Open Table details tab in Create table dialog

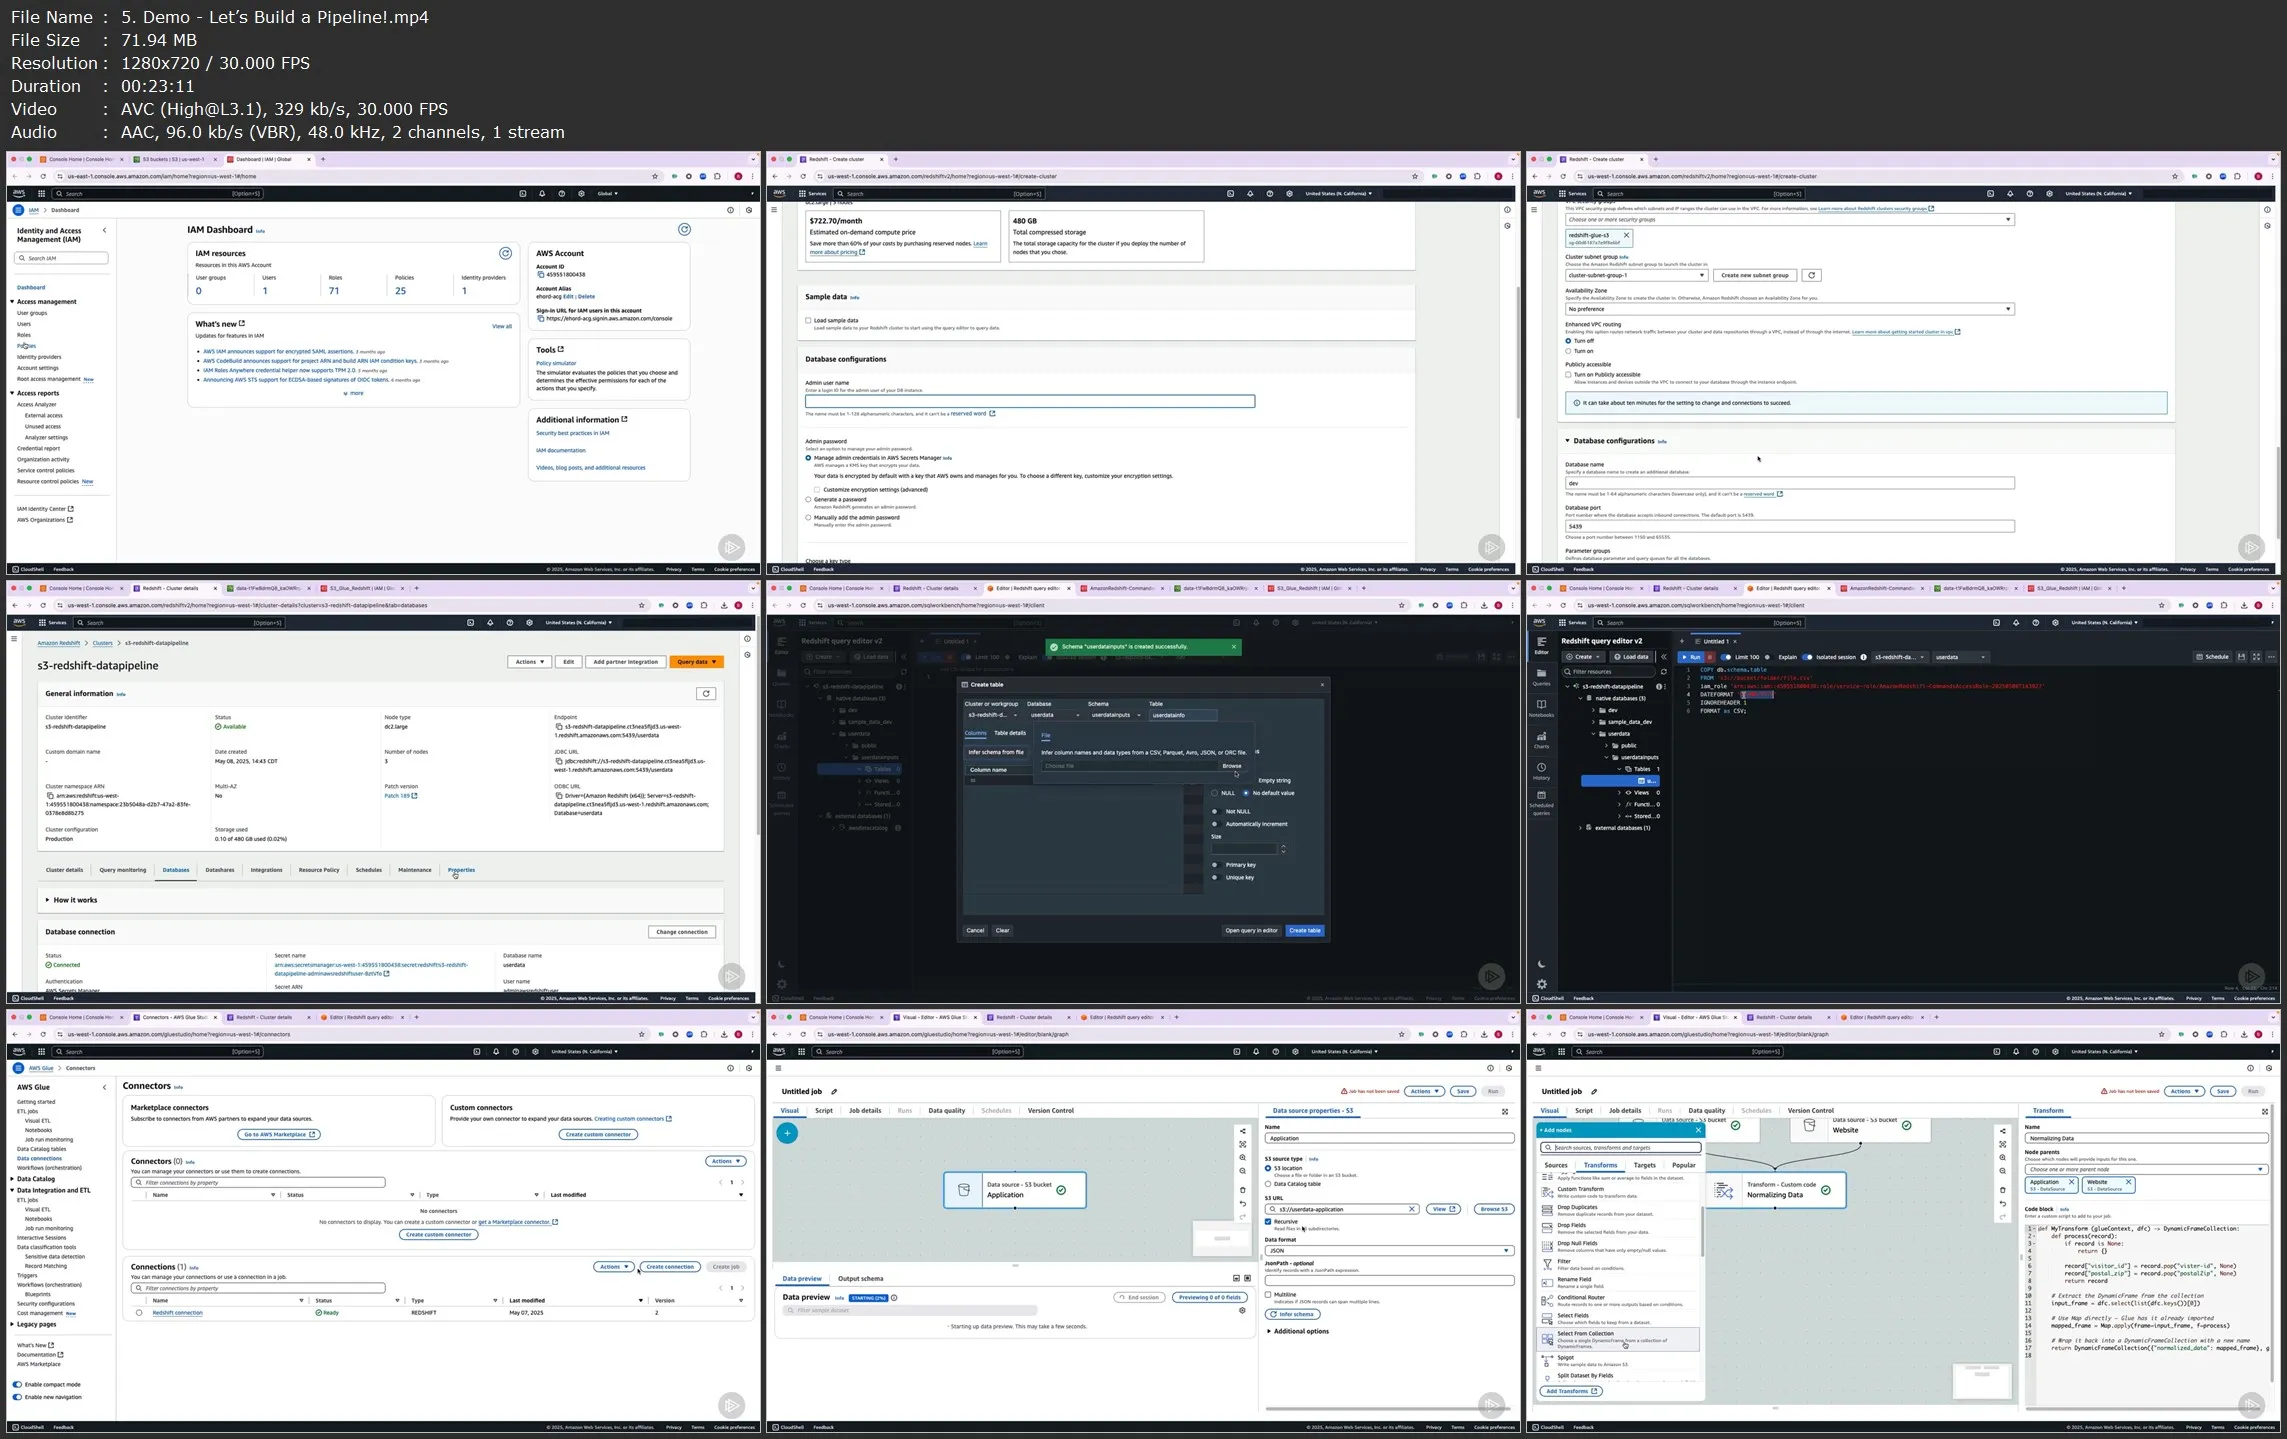click(x=1009, y=733)
